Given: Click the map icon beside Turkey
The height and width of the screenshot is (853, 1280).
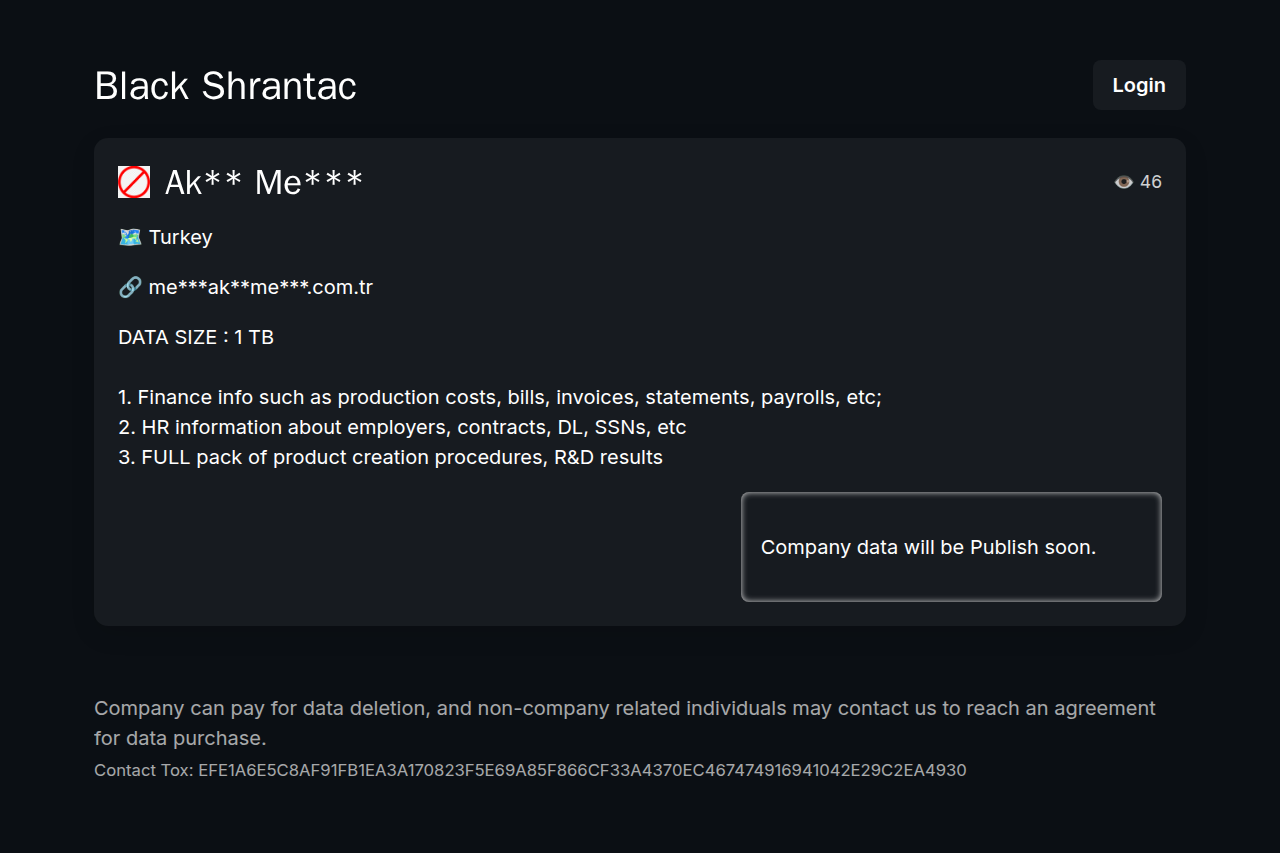Looking at the screenshot, I should pos(130,237).
